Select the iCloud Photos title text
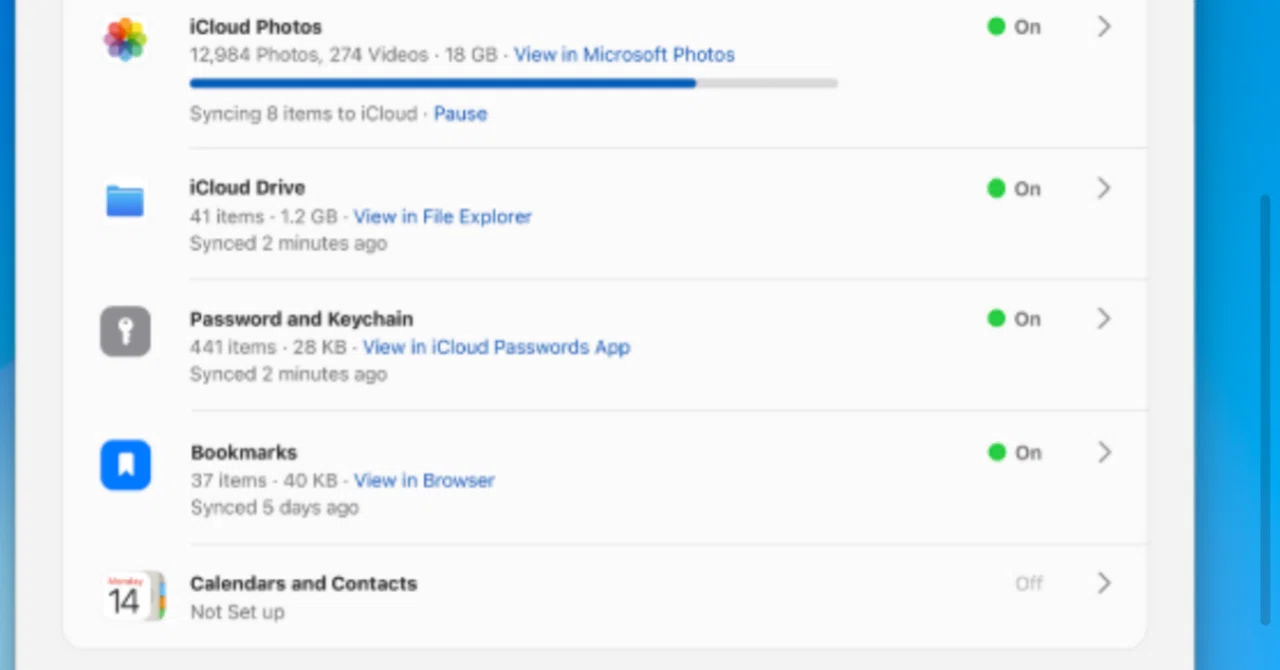Screen dimensions: 1280x670 tap(256, 27)
